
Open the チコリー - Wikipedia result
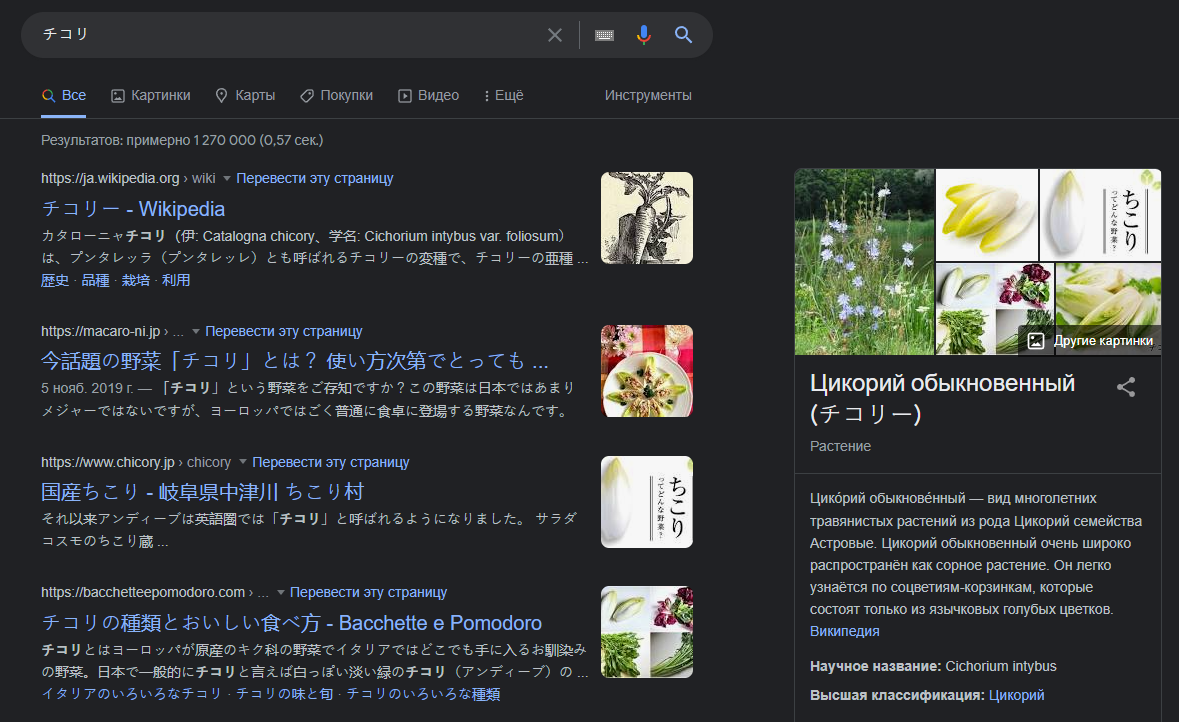click(133, 209)
